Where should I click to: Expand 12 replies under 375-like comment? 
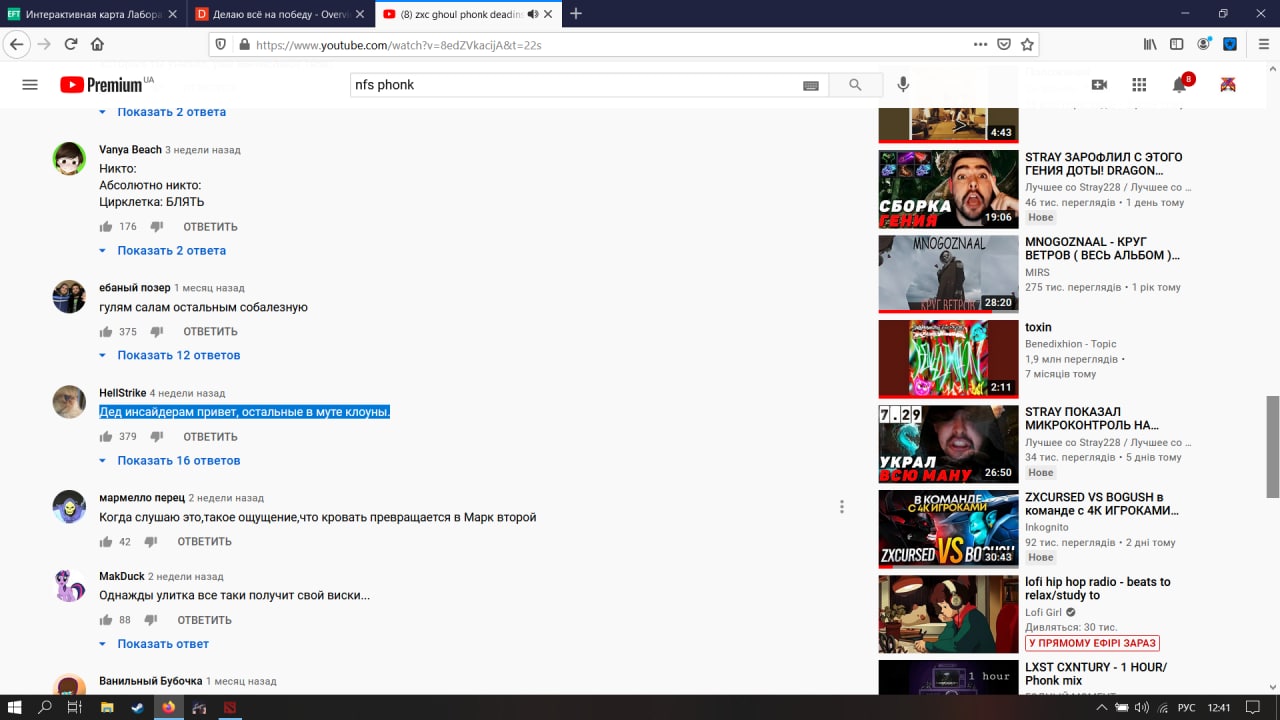coord(170,355)
